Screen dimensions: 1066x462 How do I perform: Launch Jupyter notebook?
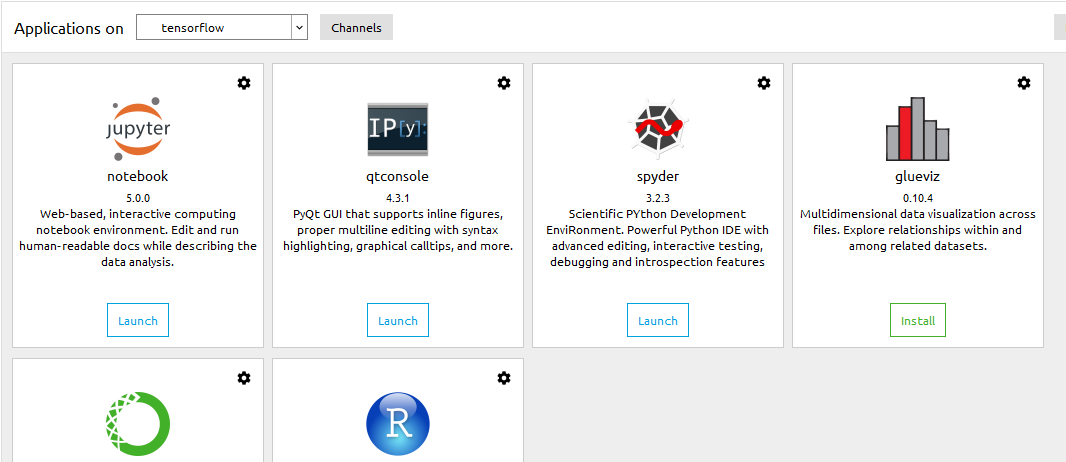(x=138, y=321)
